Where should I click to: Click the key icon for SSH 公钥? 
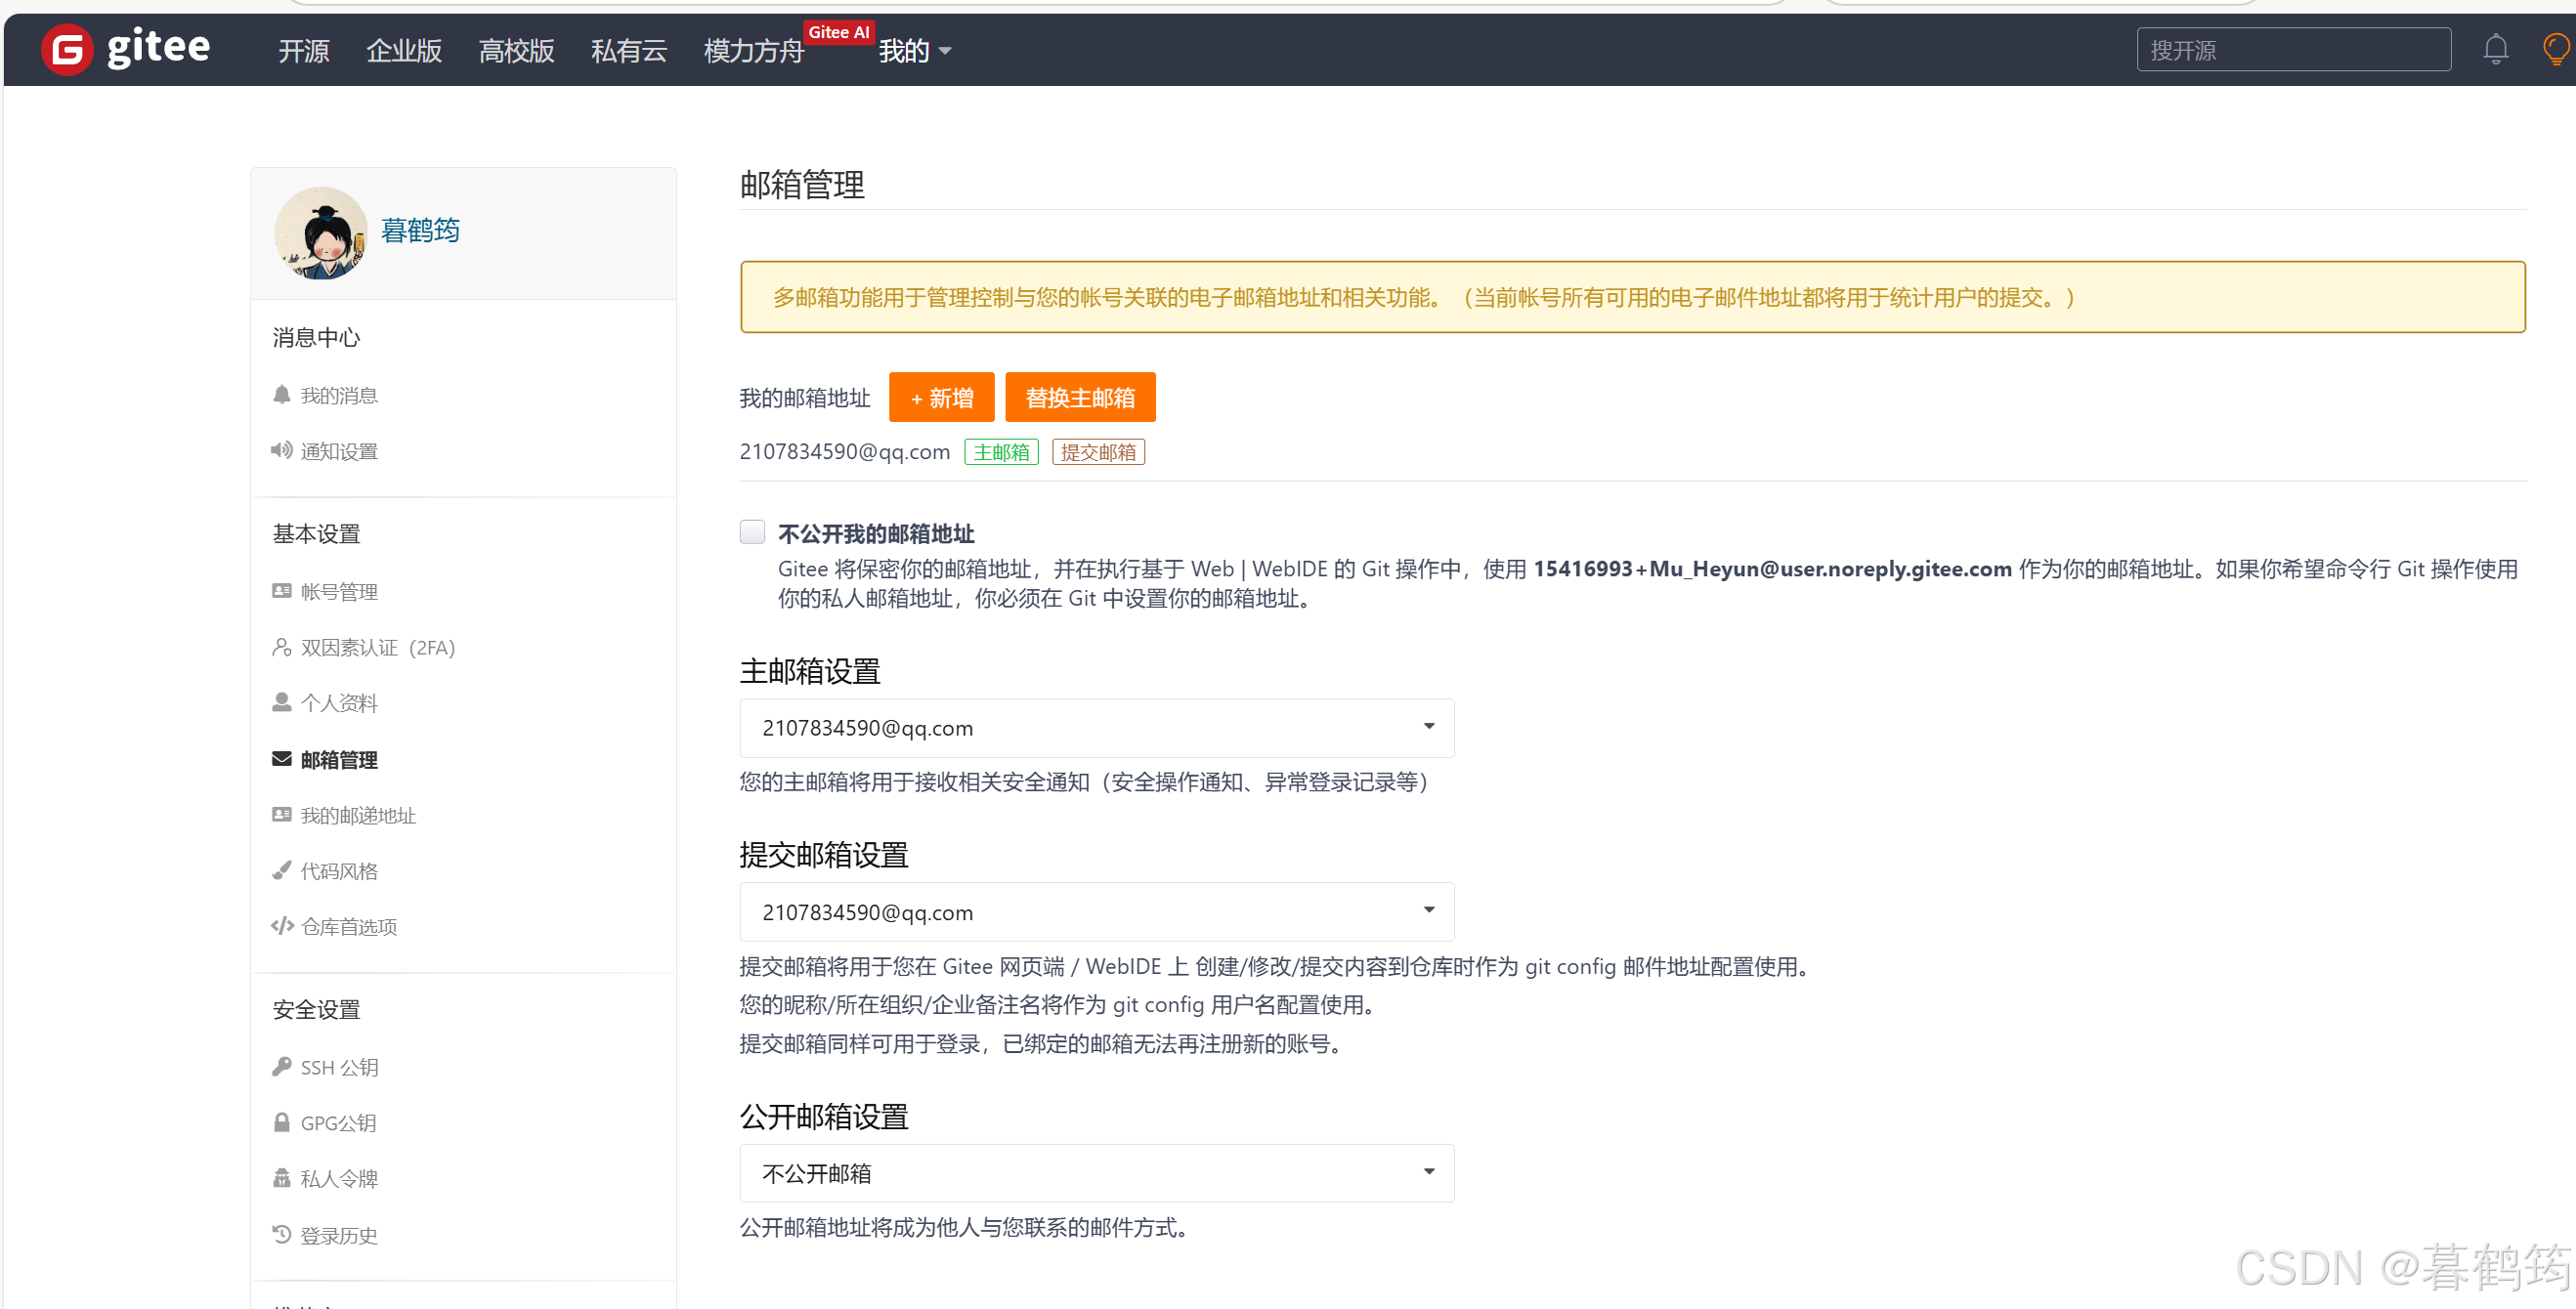[x=282, y=1066]
